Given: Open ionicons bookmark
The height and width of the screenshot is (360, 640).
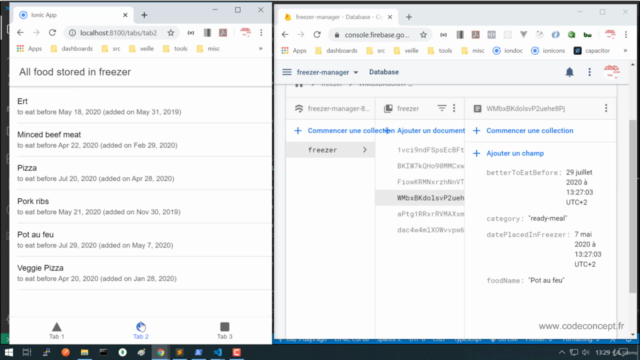Looking at the screenshot, I should tap(548, 51).
